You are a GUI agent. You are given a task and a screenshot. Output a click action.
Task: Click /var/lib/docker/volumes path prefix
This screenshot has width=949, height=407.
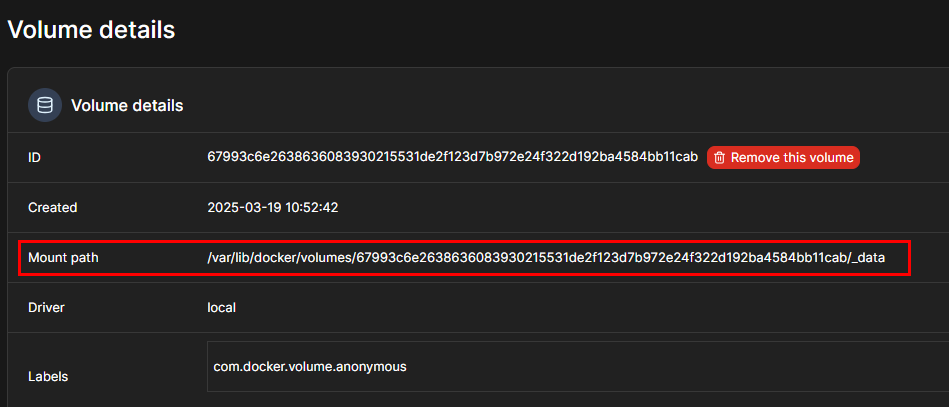(280, 258)
